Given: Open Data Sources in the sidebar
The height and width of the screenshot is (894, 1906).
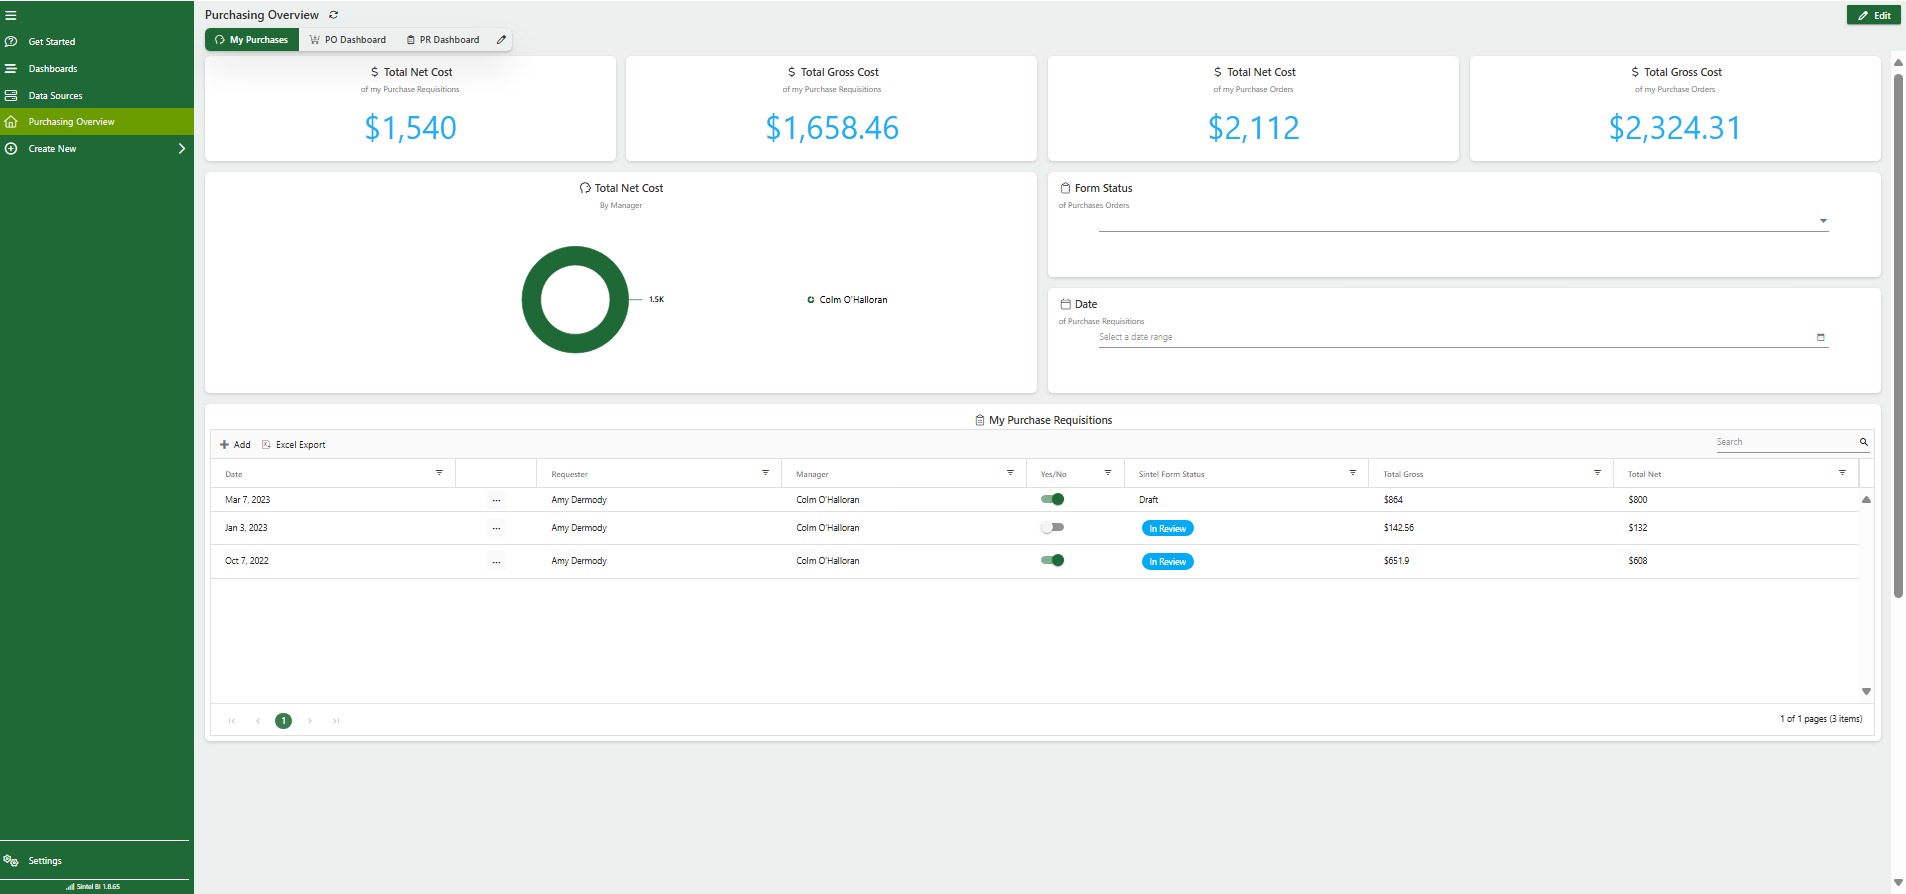Looking at the screenshot, I should coord(55,96).
